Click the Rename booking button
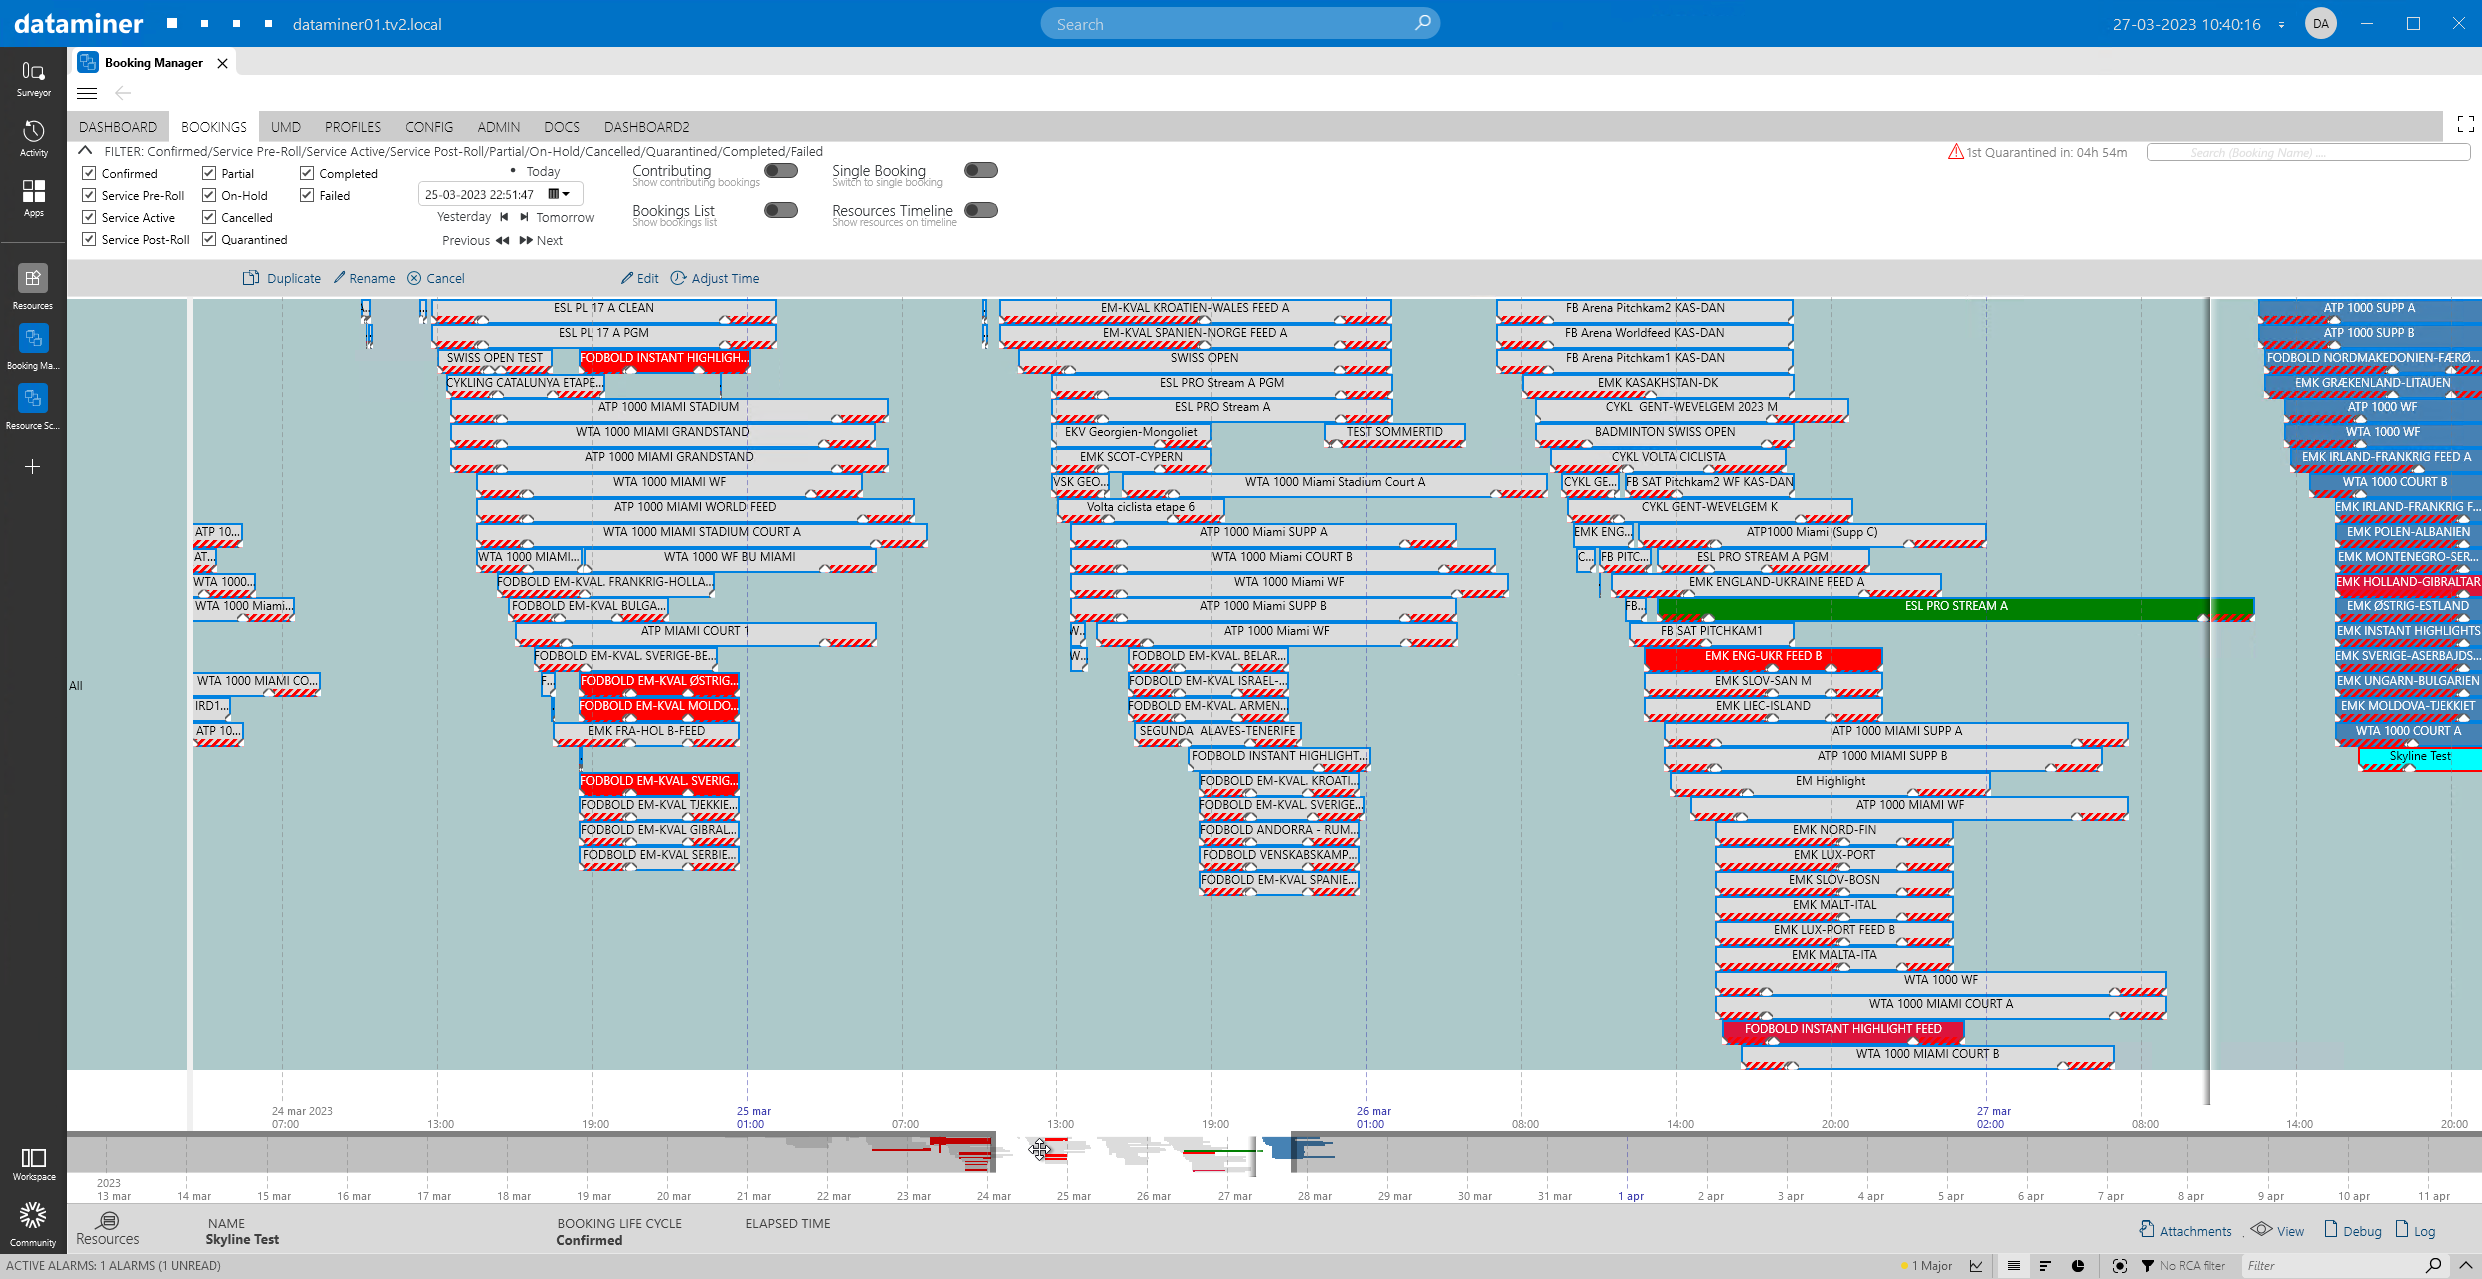Screen dimensions: 2482x1279 tap(364, 278)
